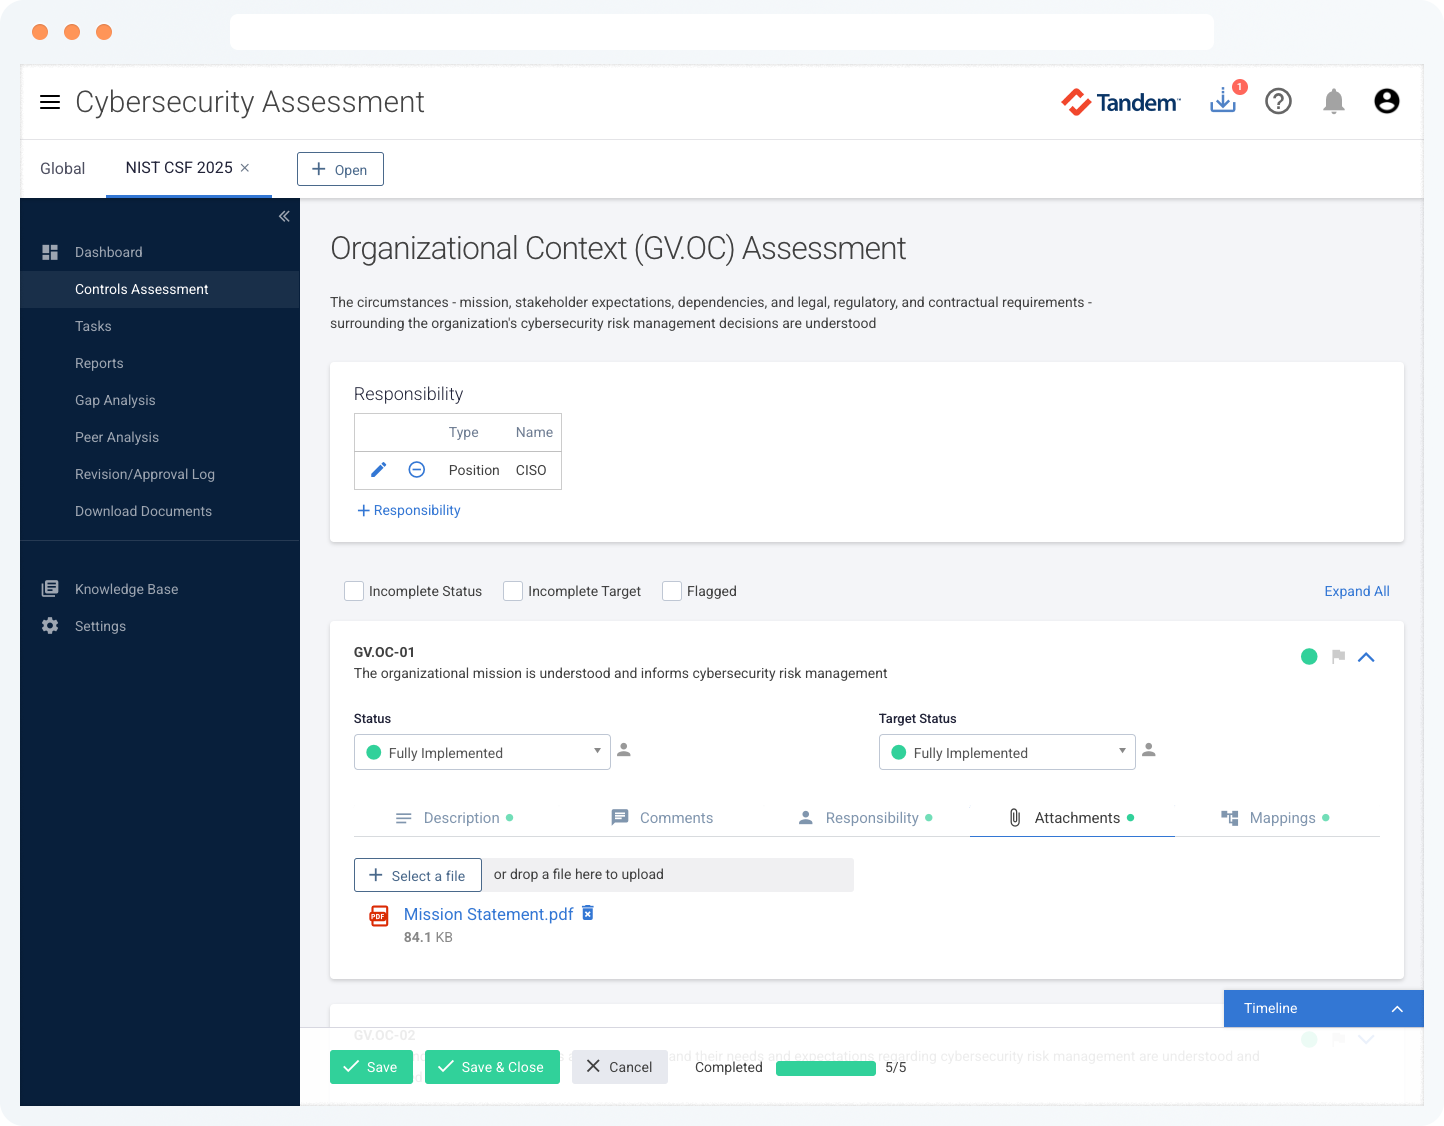Click the downloads icon with notification badge

[1223, 101]
